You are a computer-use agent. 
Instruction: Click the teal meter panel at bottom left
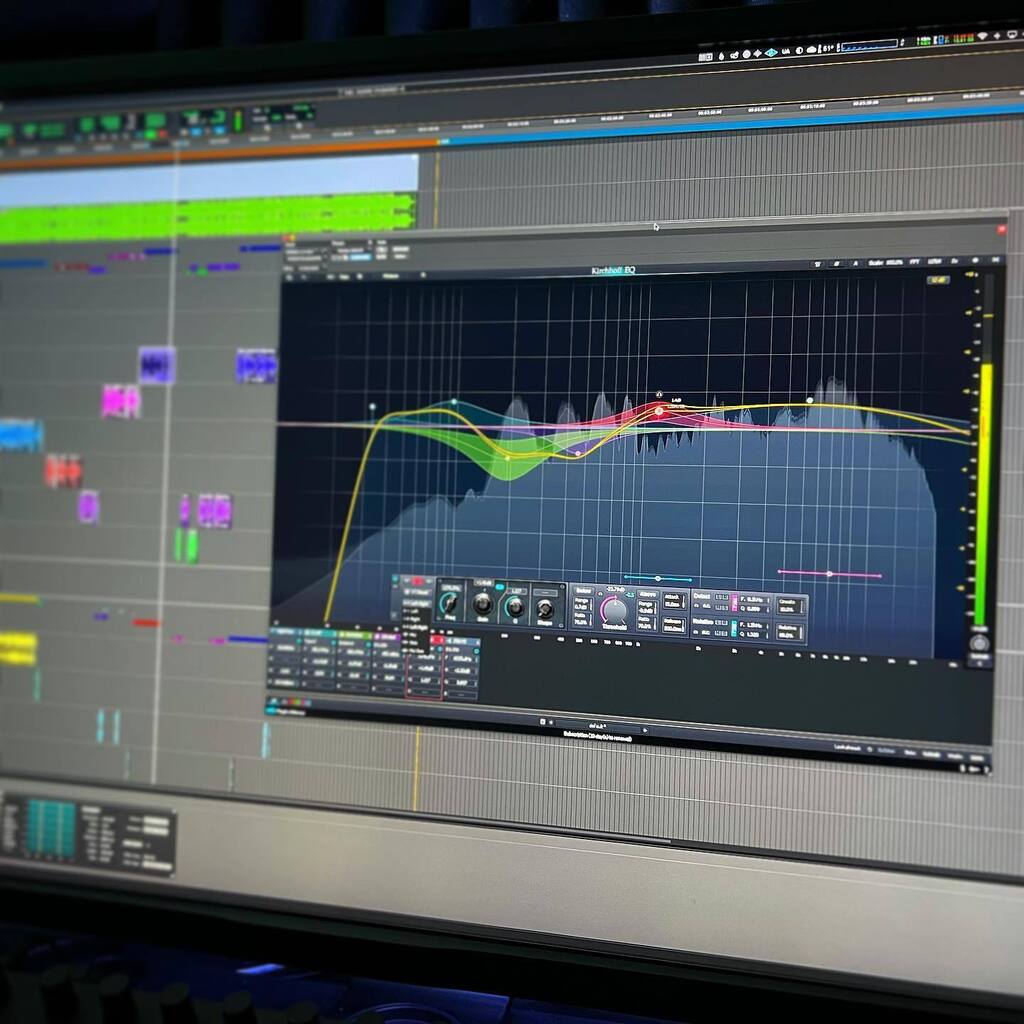coord(51,827)
